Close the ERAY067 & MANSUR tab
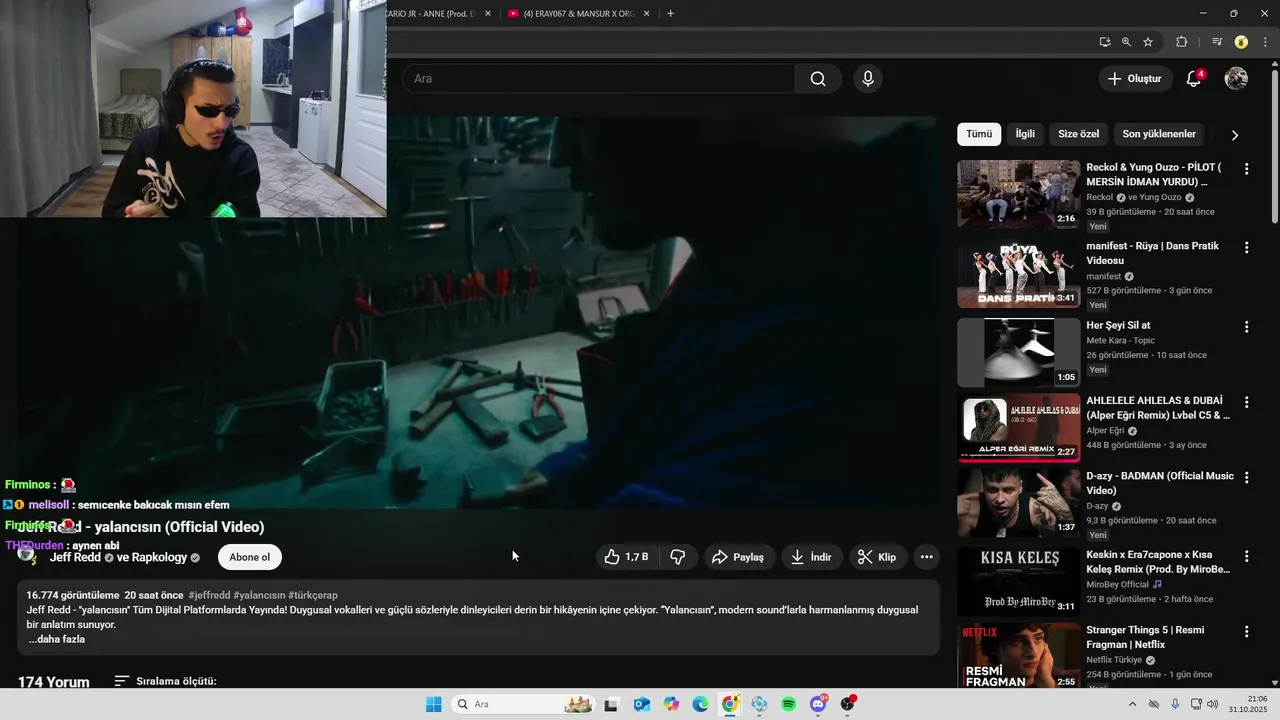The image size is (1280, 720). 647,14
